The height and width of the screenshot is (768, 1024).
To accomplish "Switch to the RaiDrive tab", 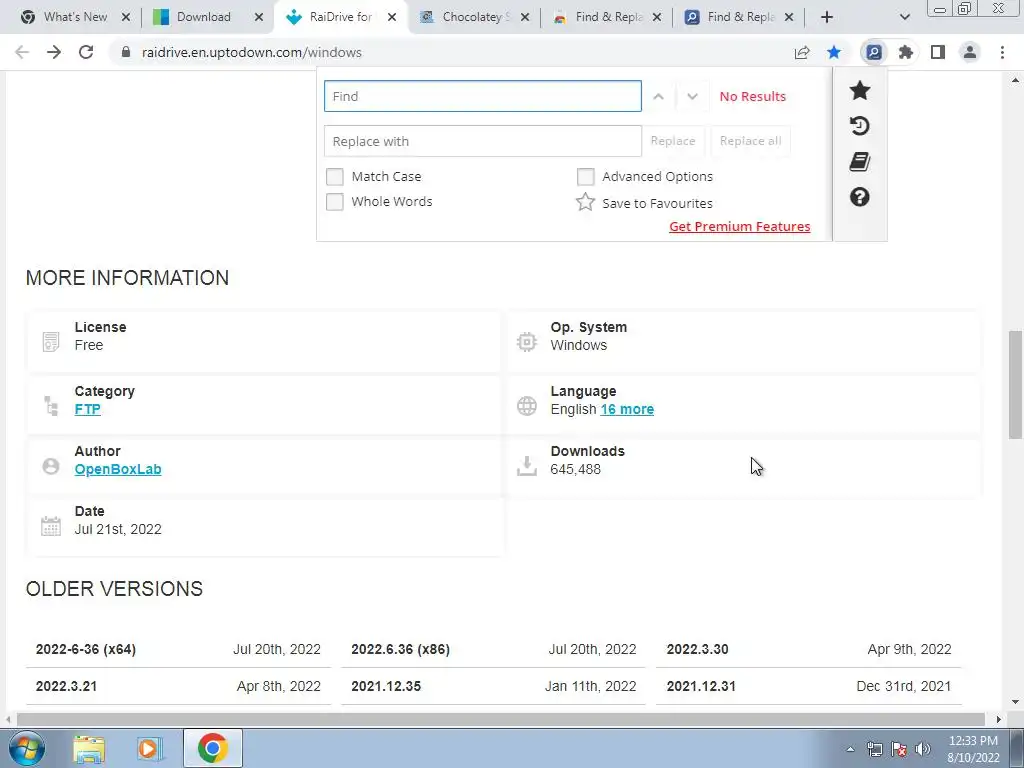I will point(340,17).
